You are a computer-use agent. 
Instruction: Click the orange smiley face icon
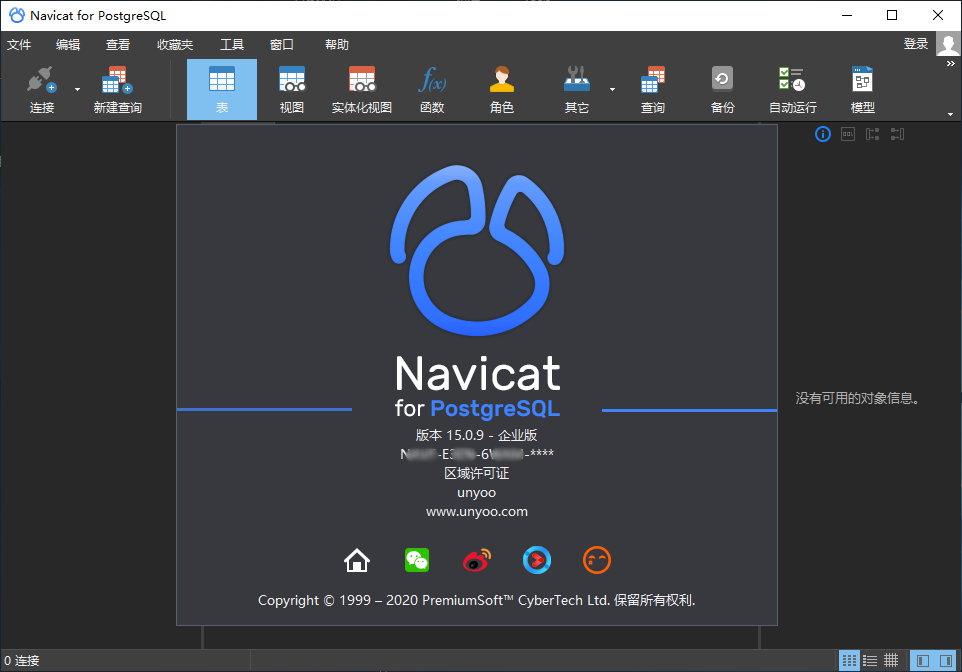click(596, 560)
